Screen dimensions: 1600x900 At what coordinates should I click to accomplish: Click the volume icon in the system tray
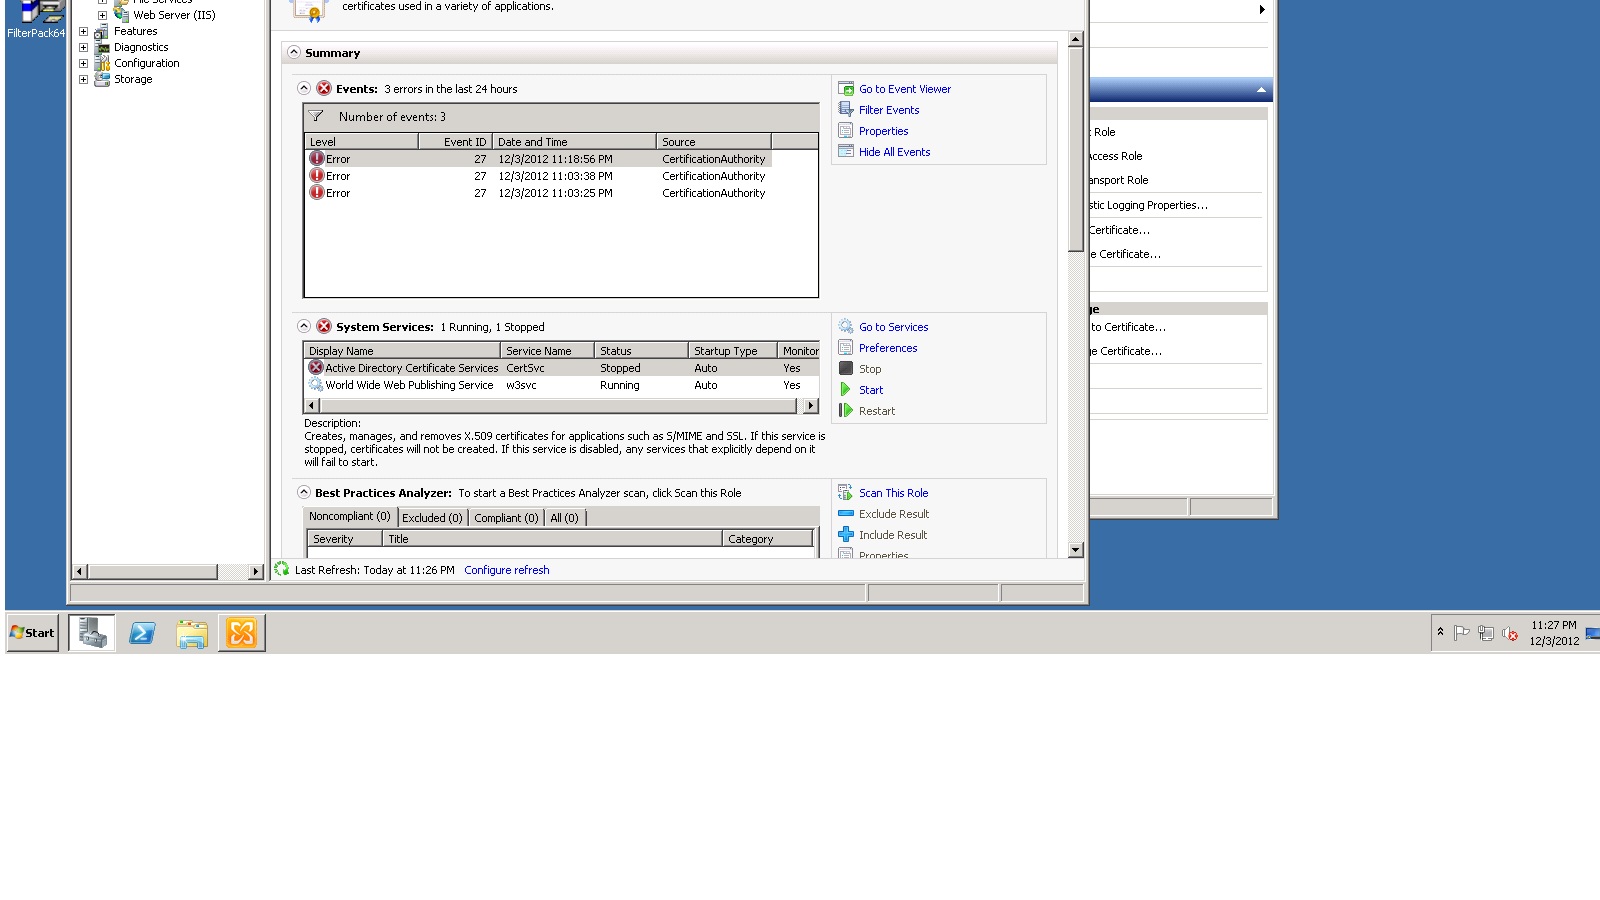pos(1510,633)
